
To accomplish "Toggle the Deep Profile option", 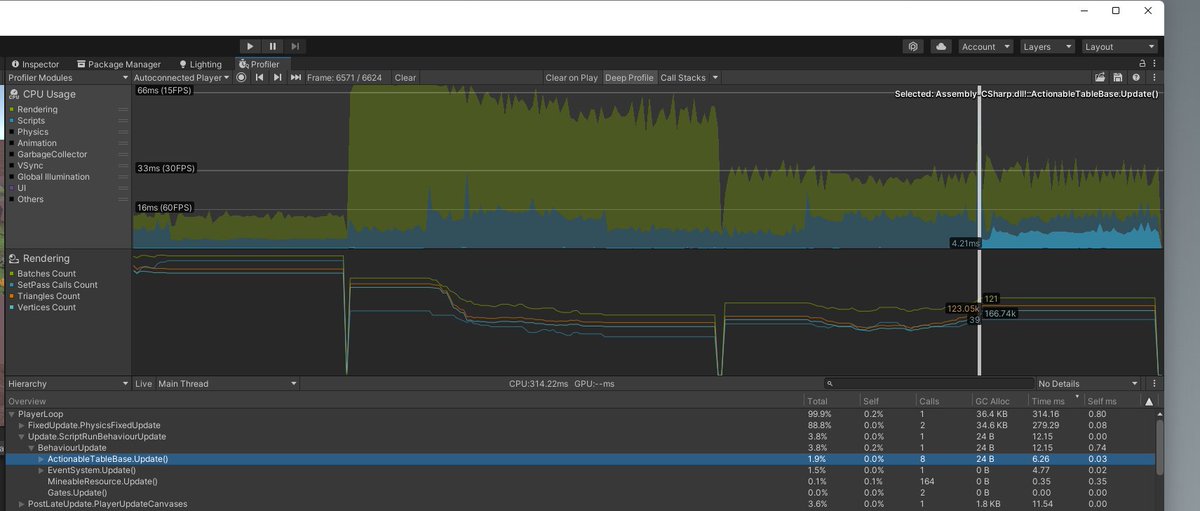I will click(629, 78).
